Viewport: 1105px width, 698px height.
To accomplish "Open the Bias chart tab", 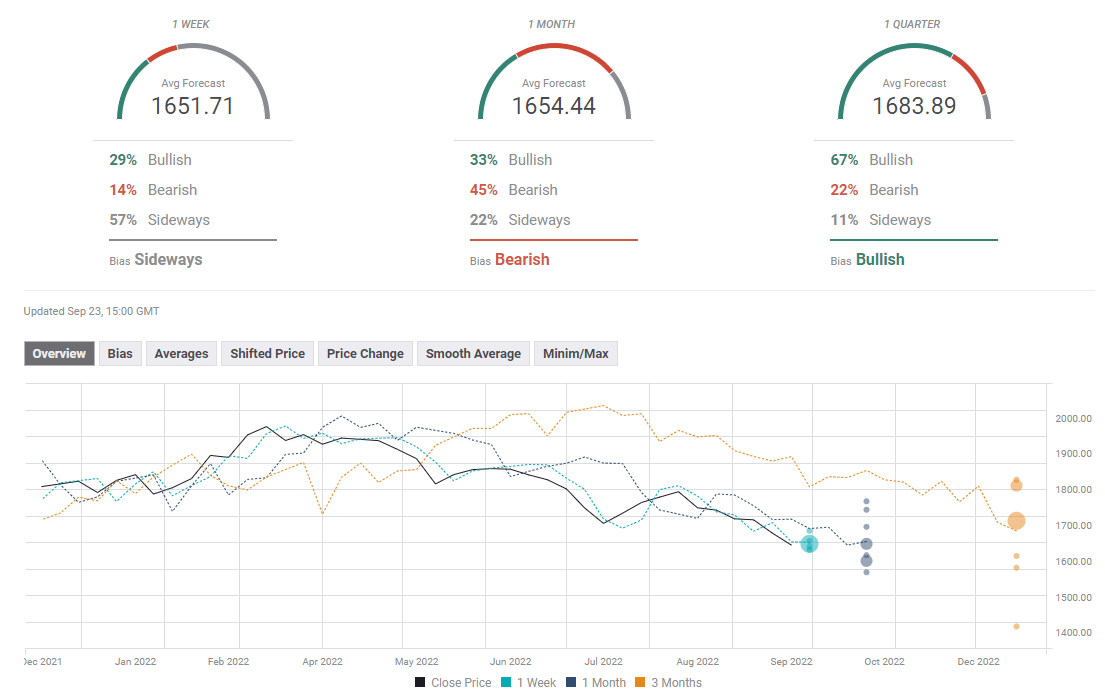I will click(x=120, y=353).
